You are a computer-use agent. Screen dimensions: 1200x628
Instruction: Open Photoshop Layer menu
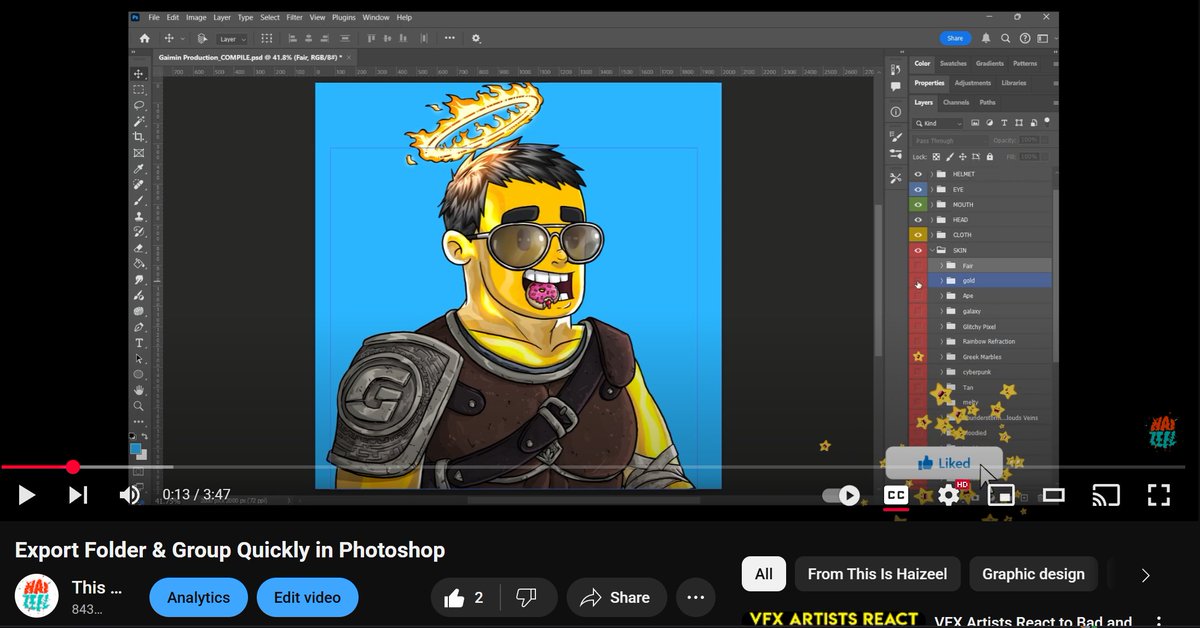(222, 18)
